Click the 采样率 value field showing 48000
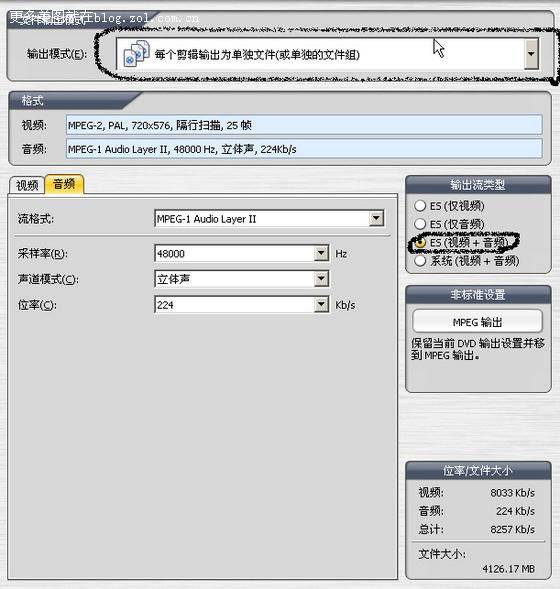The width and height of the screenshot is (560, 589). 234,254
